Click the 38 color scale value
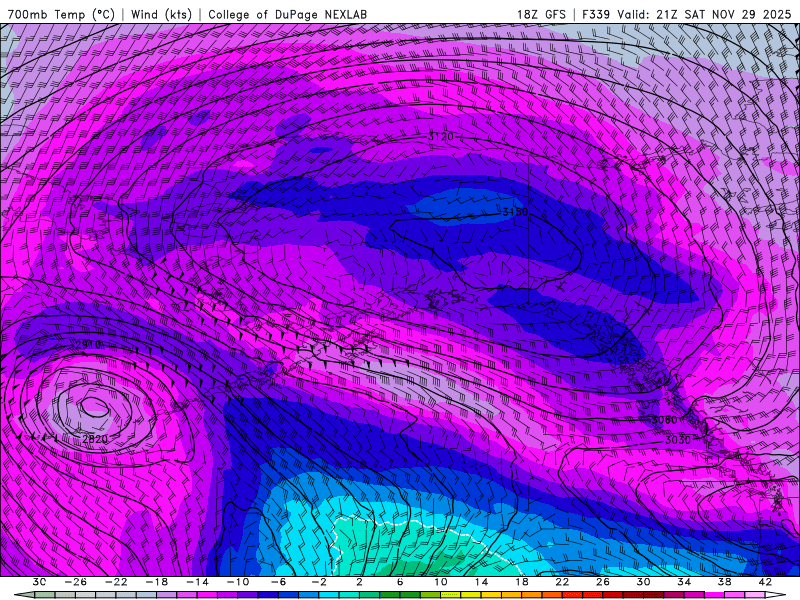The height and width of the screenshot is (600, 800). [x=724, y=582]
